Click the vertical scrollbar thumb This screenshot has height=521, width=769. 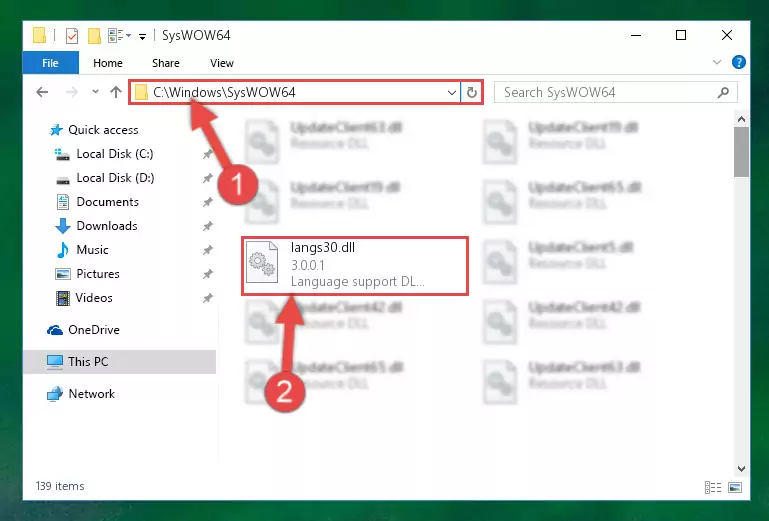pyautogui.click(x=741, y=152)
